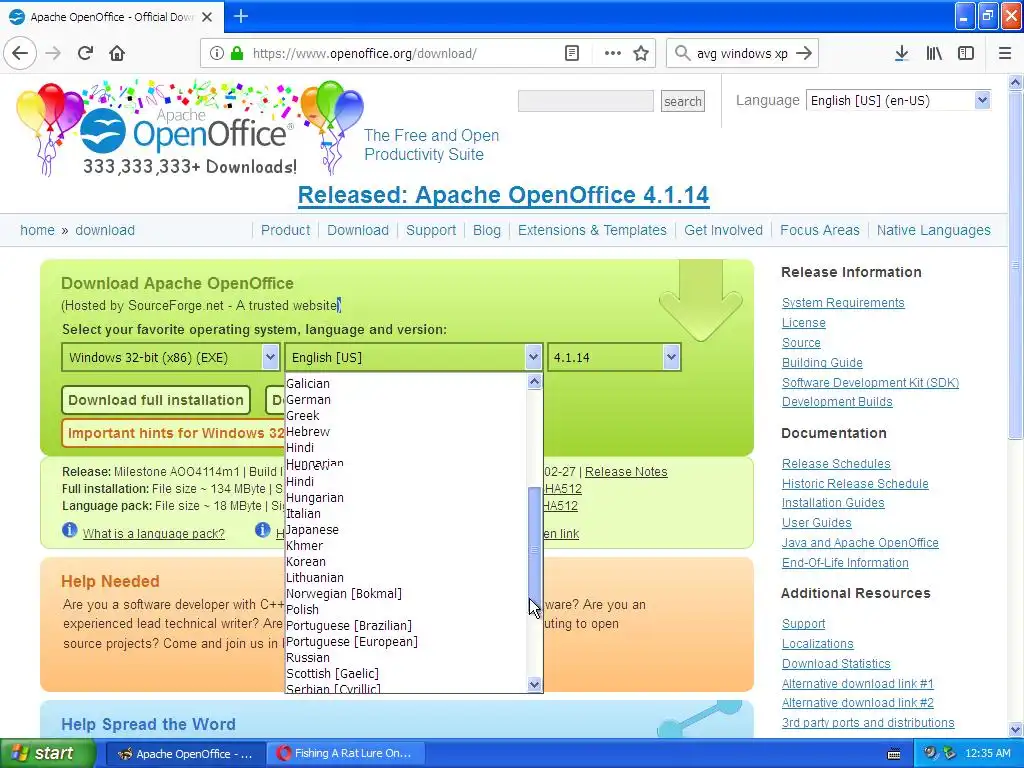Open Focus Areas navigation item
Image resolution: width=1024 pixels, height=768 pixels.
[x=820, y=230]
